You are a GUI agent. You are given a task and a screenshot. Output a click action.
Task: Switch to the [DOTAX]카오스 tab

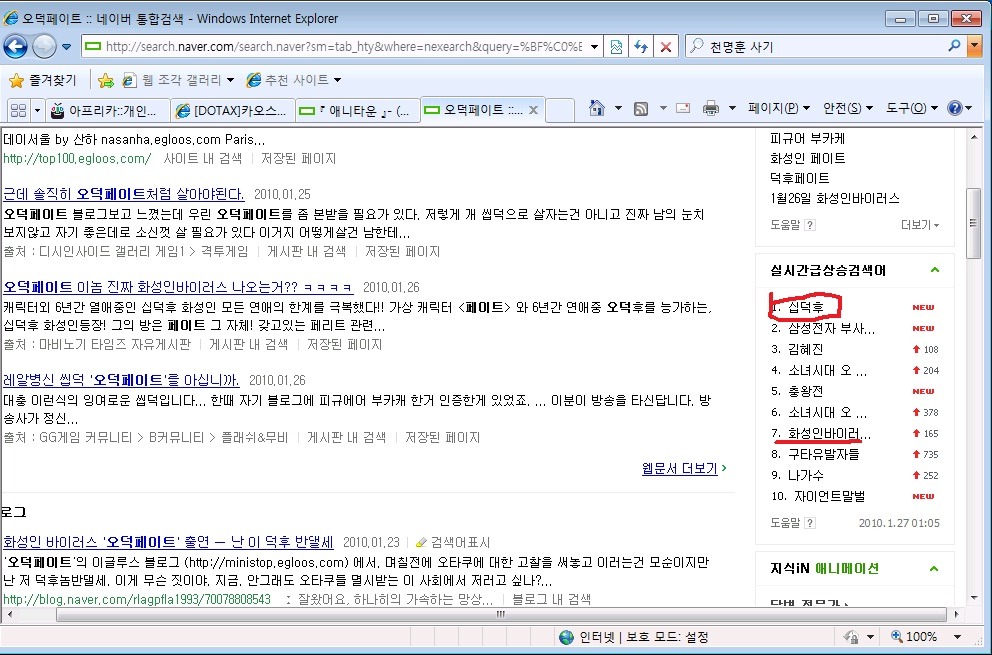[x=233, y=111]
